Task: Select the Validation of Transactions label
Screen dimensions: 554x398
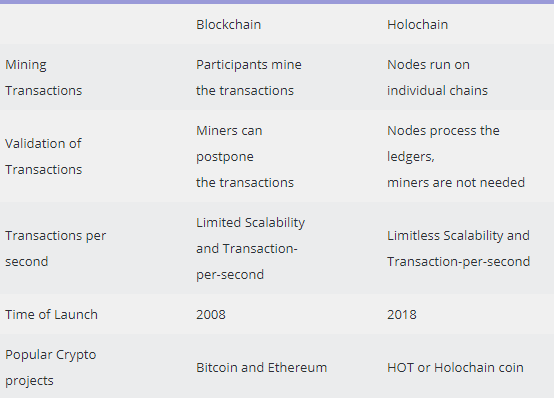Action: click(43, 156)
